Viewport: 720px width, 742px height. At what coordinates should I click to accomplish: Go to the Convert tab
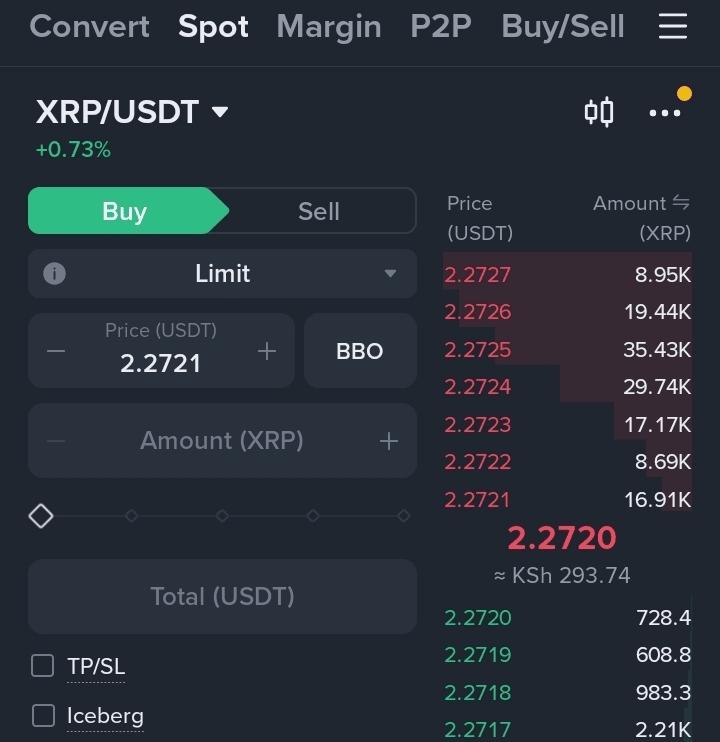[x=90, y=27]
